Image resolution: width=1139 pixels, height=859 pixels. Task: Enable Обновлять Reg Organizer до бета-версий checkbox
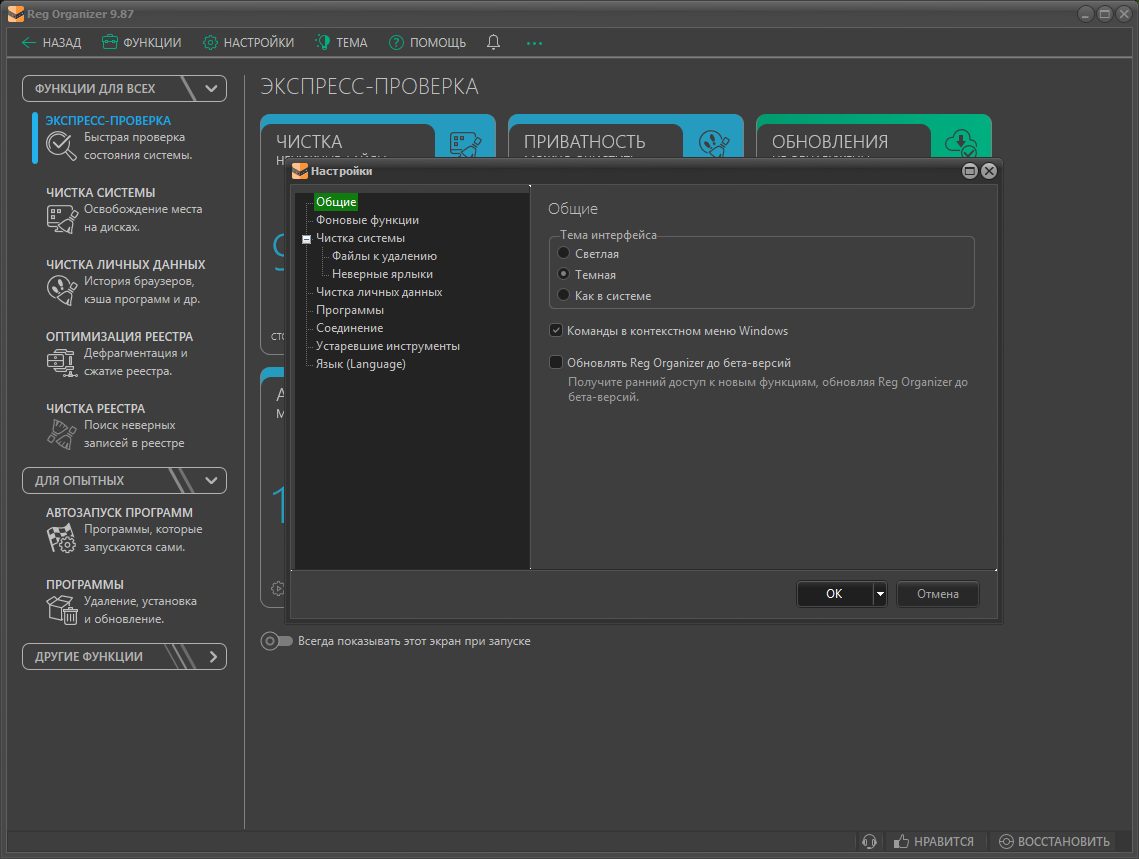click(556, 363)
